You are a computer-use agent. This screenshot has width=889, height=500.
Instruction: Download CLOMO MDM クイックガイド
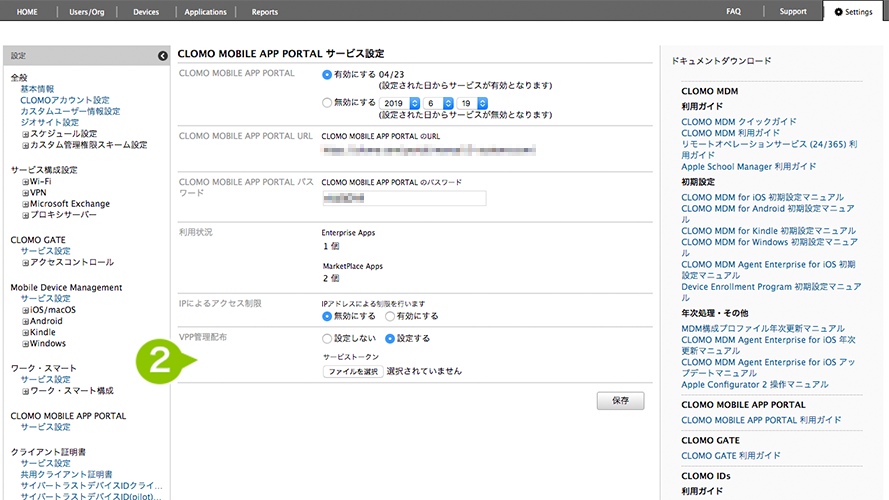(739, 121)
